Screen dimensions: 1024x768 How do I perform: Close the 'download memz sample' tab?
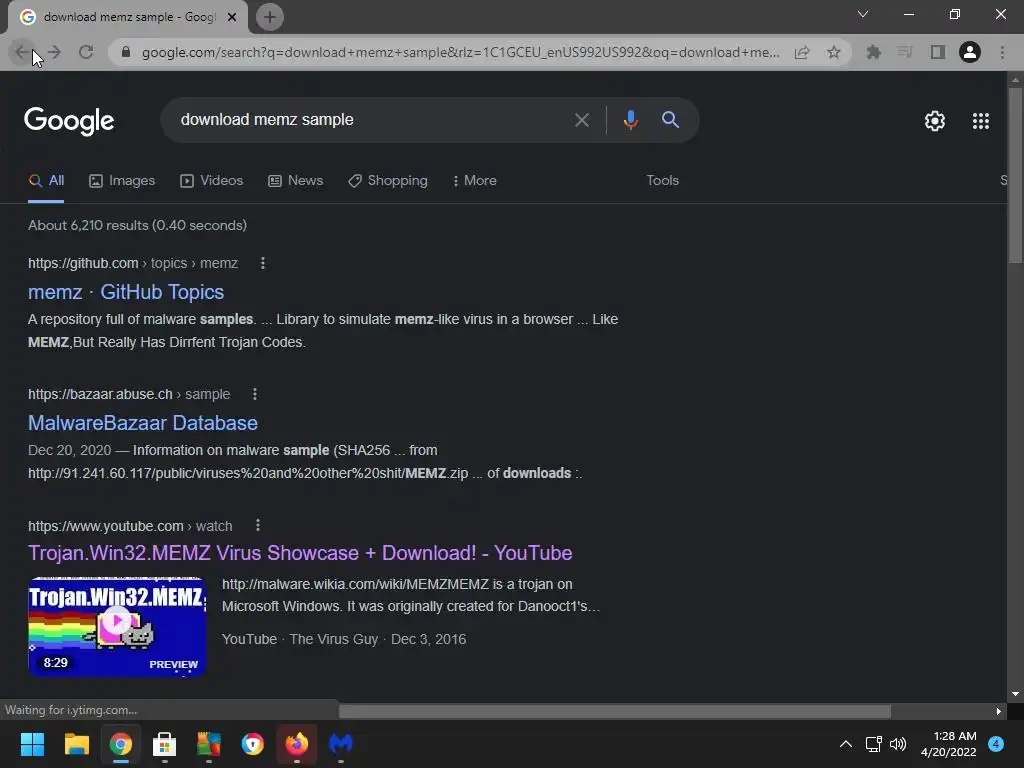pos(232,17)
